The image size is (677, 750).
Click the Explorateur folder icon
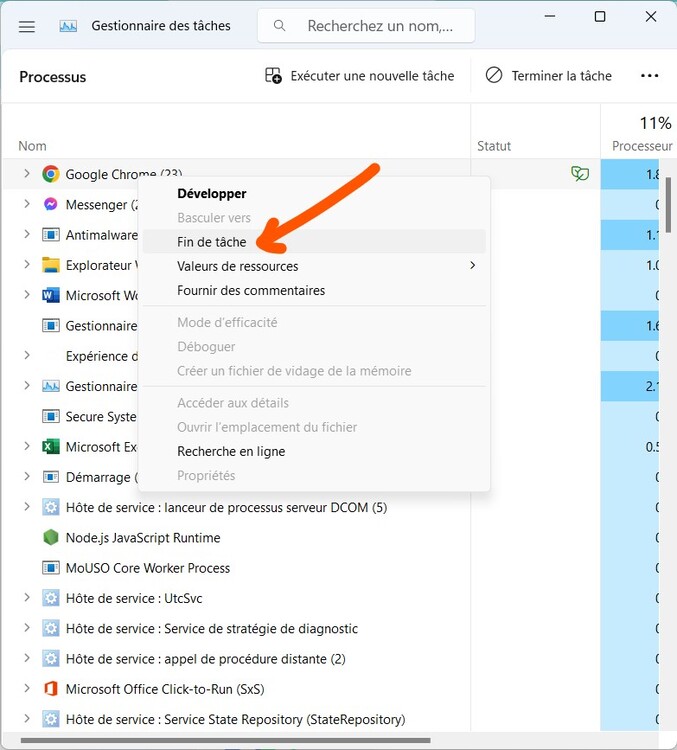[x=51, y=265]
